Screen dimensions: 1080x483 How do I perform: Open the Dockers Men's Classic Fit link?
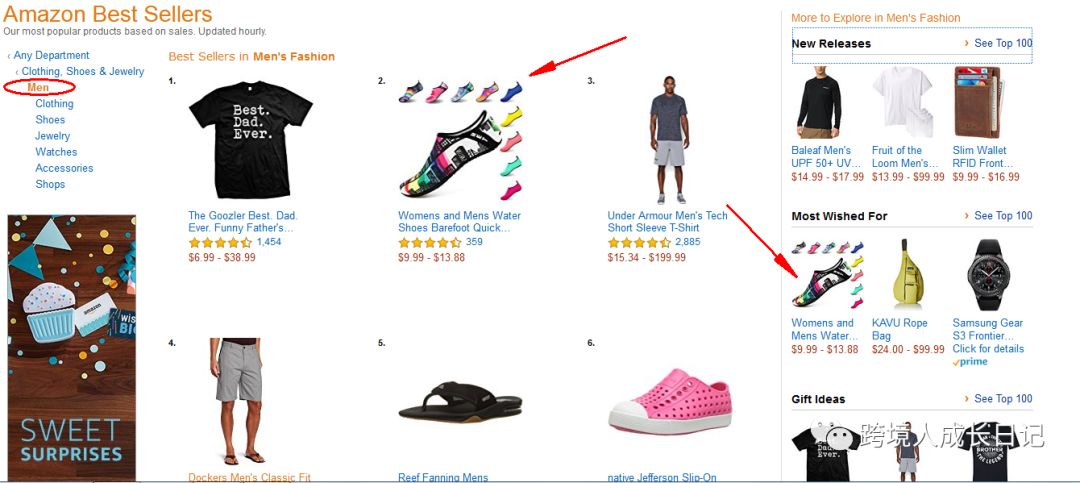click(249, 477)
